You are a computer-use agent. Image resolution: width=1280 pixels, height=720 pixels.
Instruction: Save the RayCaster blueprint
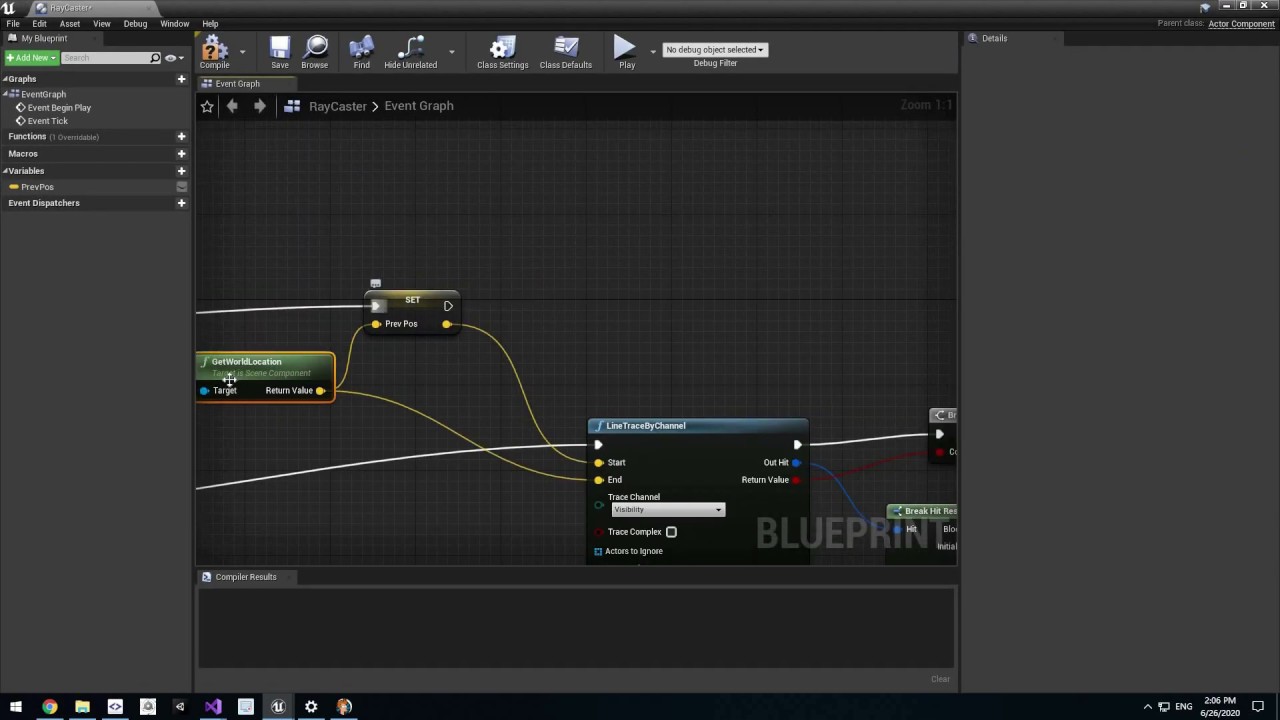tap(280, 53)
